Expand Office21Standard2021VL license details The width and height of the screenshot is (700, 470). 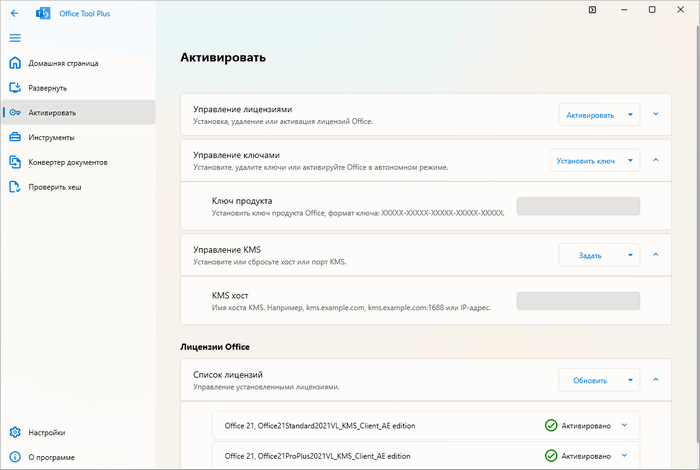[x=624, y=425]
